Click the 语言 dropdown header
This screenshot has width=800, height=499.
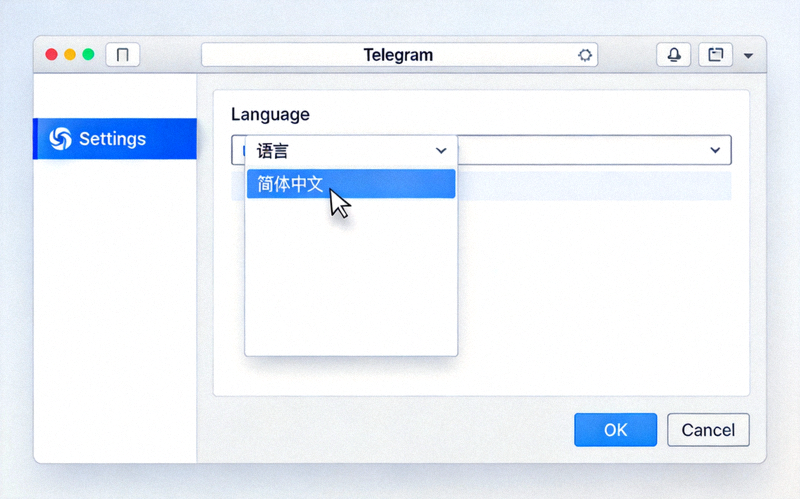click(x=351, y=151)
